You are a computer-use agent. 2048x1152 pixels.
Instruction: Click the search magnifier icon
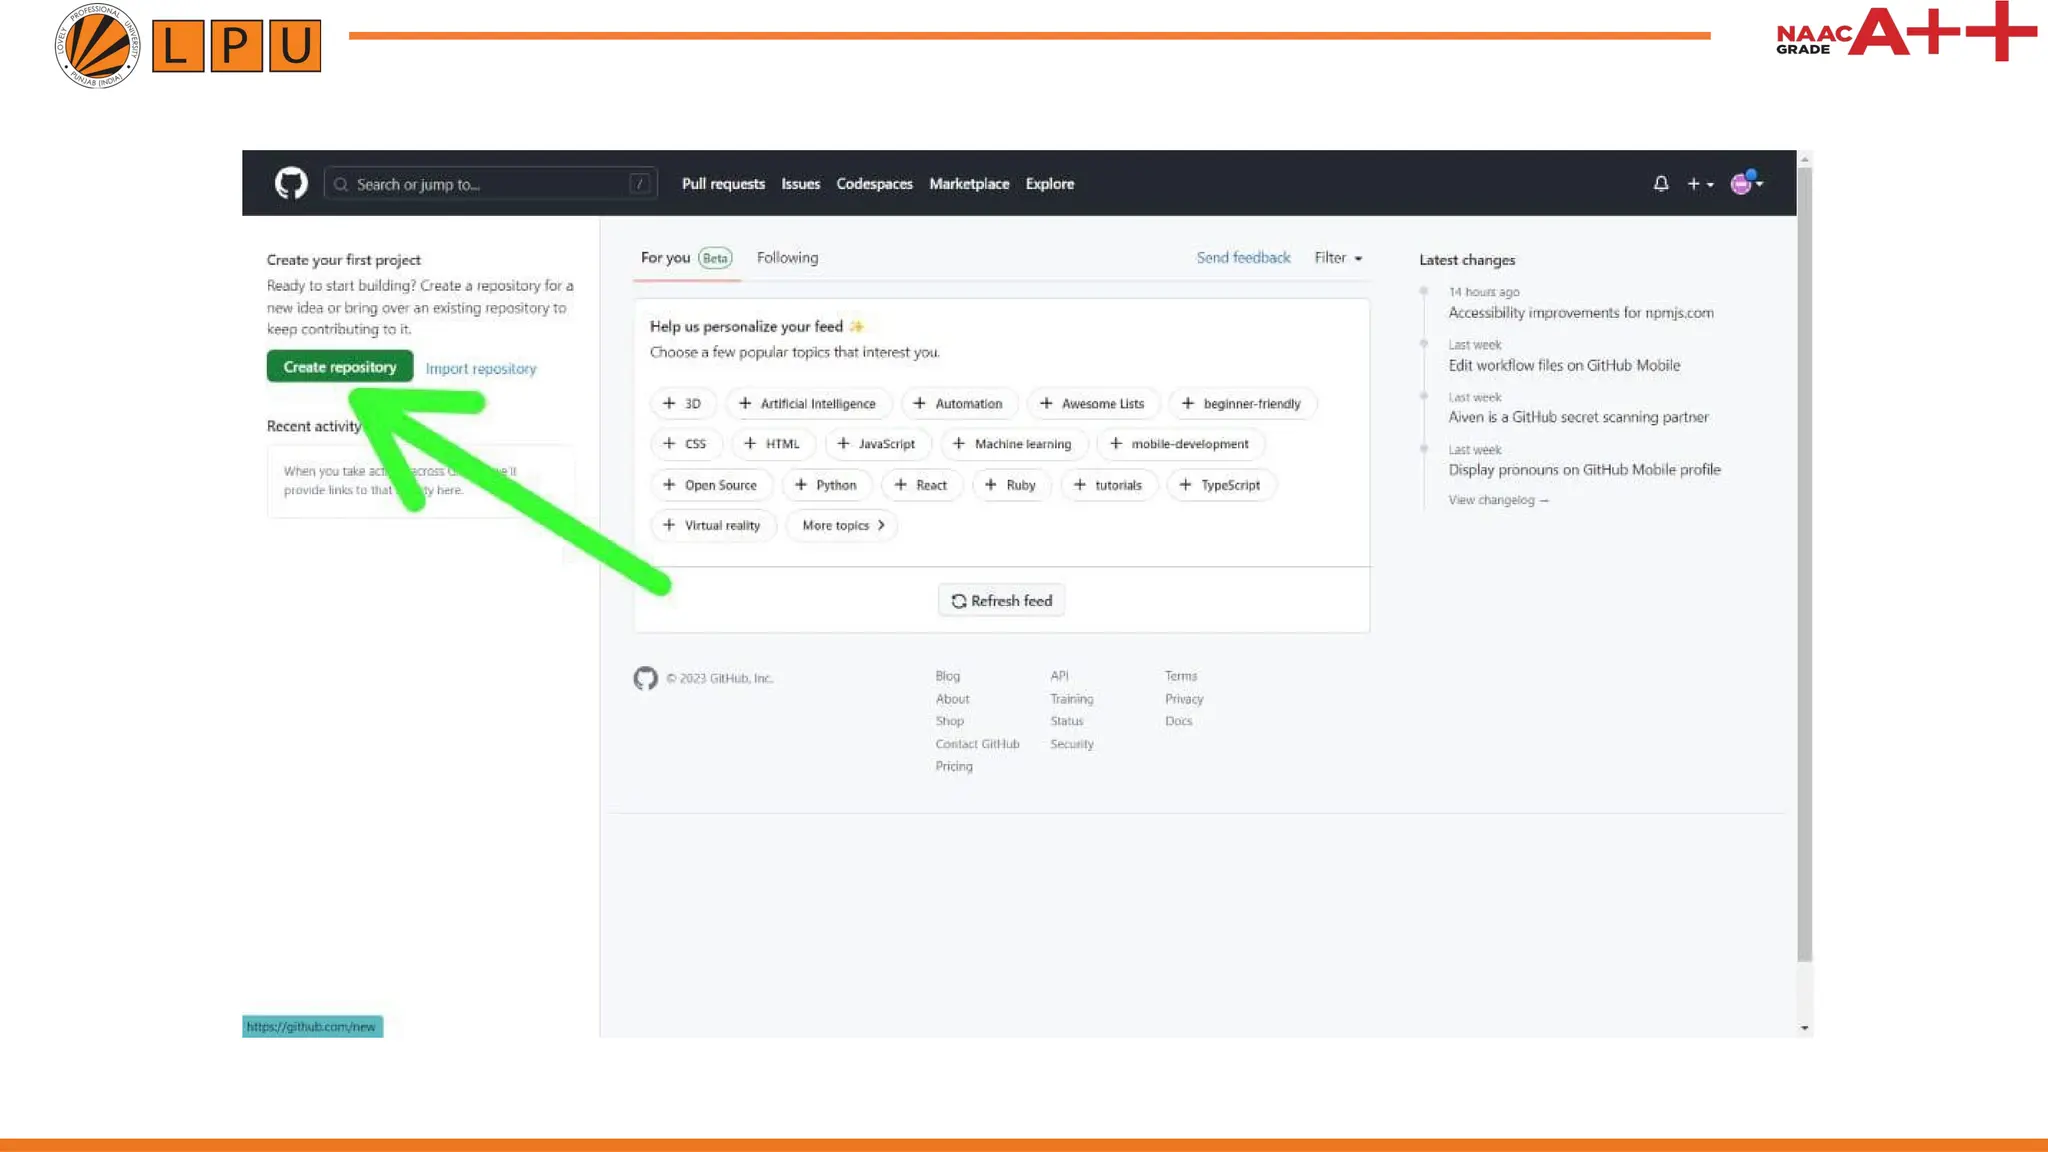tap(341, 185)
